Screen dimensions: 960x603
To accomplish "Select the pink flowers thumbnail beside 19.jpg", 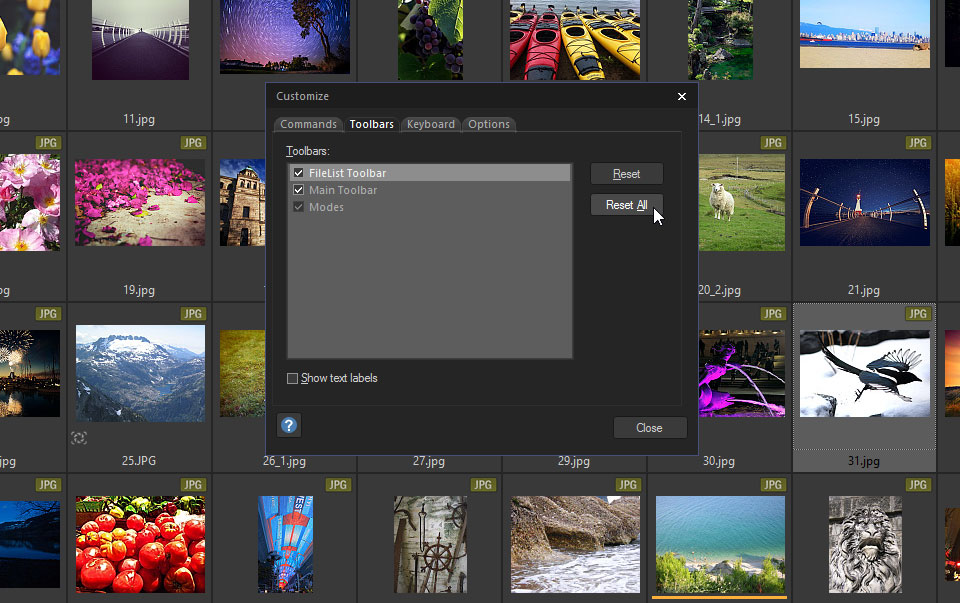I will tap(30, 203).
